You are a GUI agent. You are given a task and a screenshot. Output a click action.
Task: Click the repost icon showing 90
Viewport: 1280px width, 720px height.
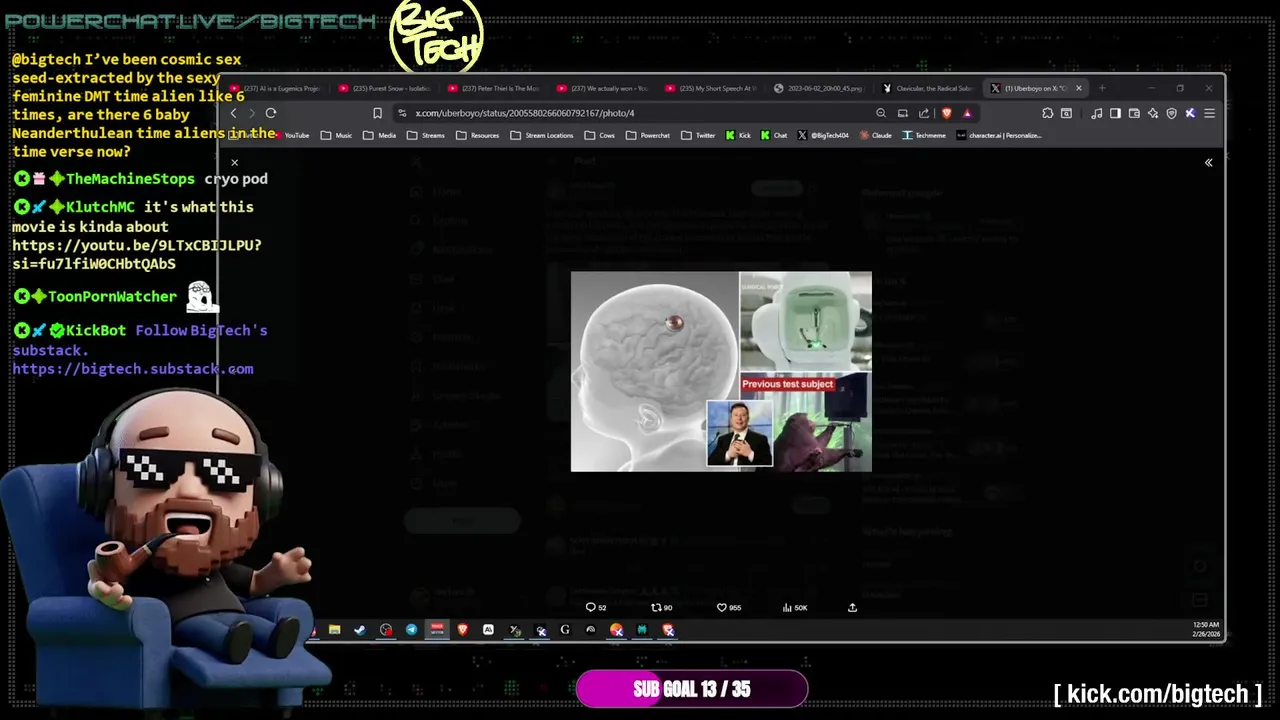point(662,607)
